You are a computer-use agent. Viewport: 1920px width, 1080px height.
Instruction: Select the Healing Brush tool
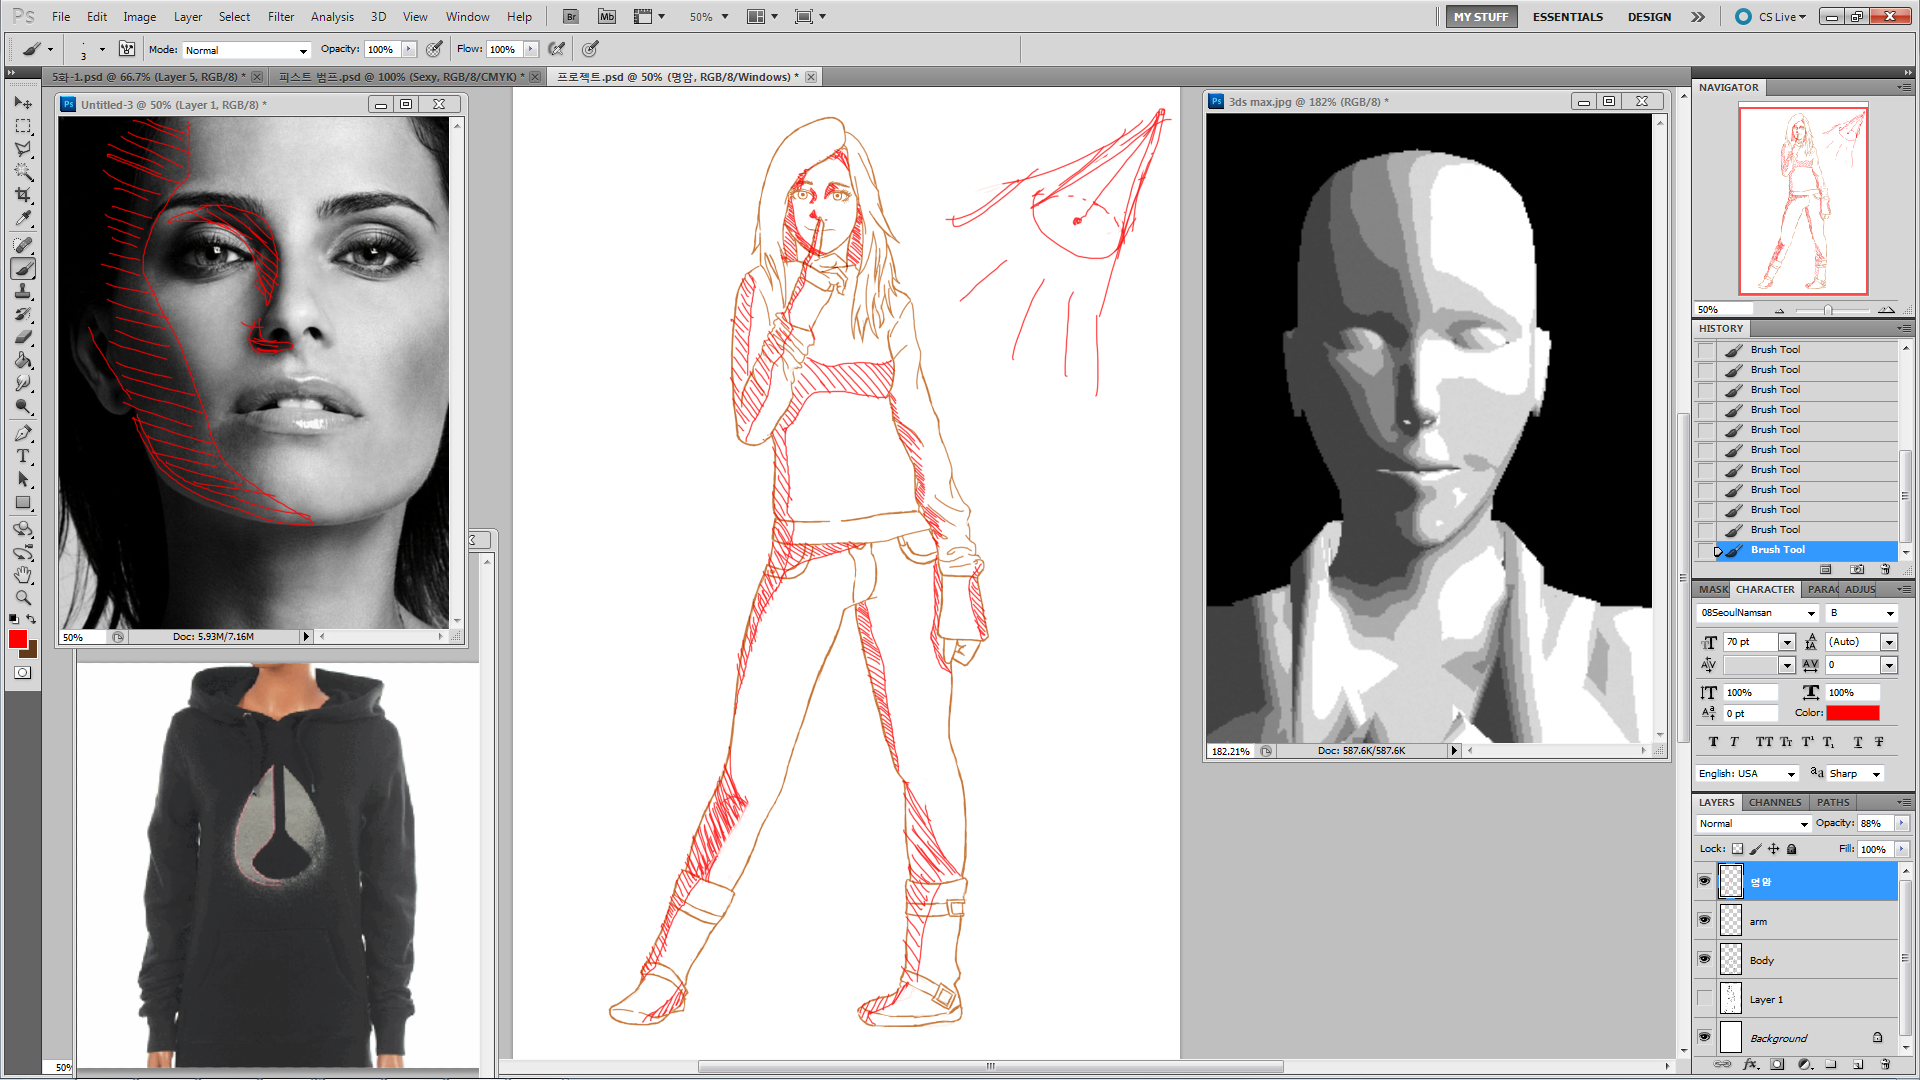pyautogui.click(x=23, y=246)
